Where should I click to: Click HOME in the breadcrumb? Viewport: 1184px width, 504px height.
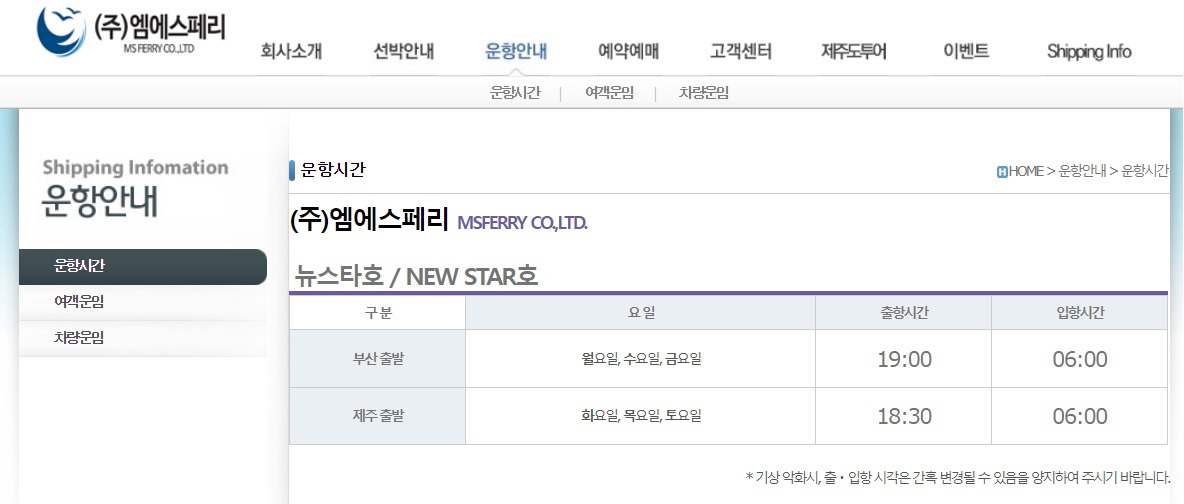(1026, 172)
